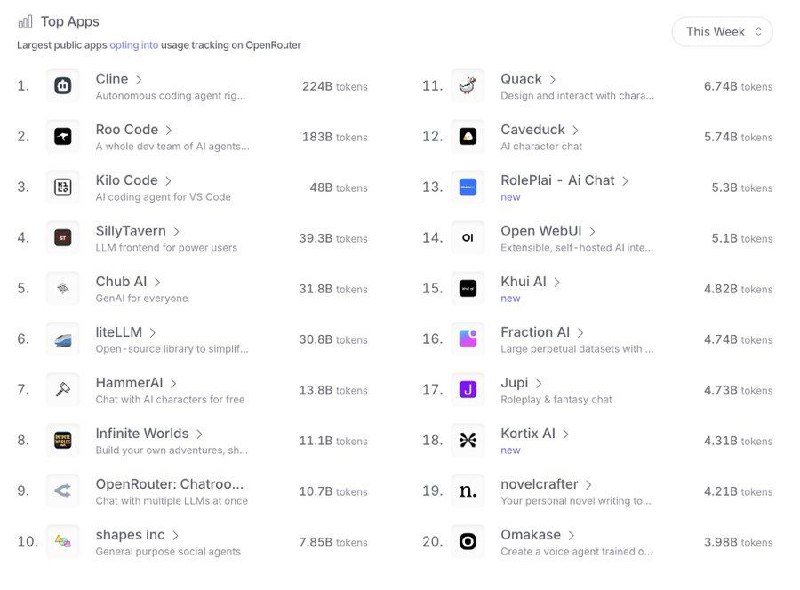Click the Top Apps bar chart icon
This screenshot has height=590, width=800.
point(25,21)
